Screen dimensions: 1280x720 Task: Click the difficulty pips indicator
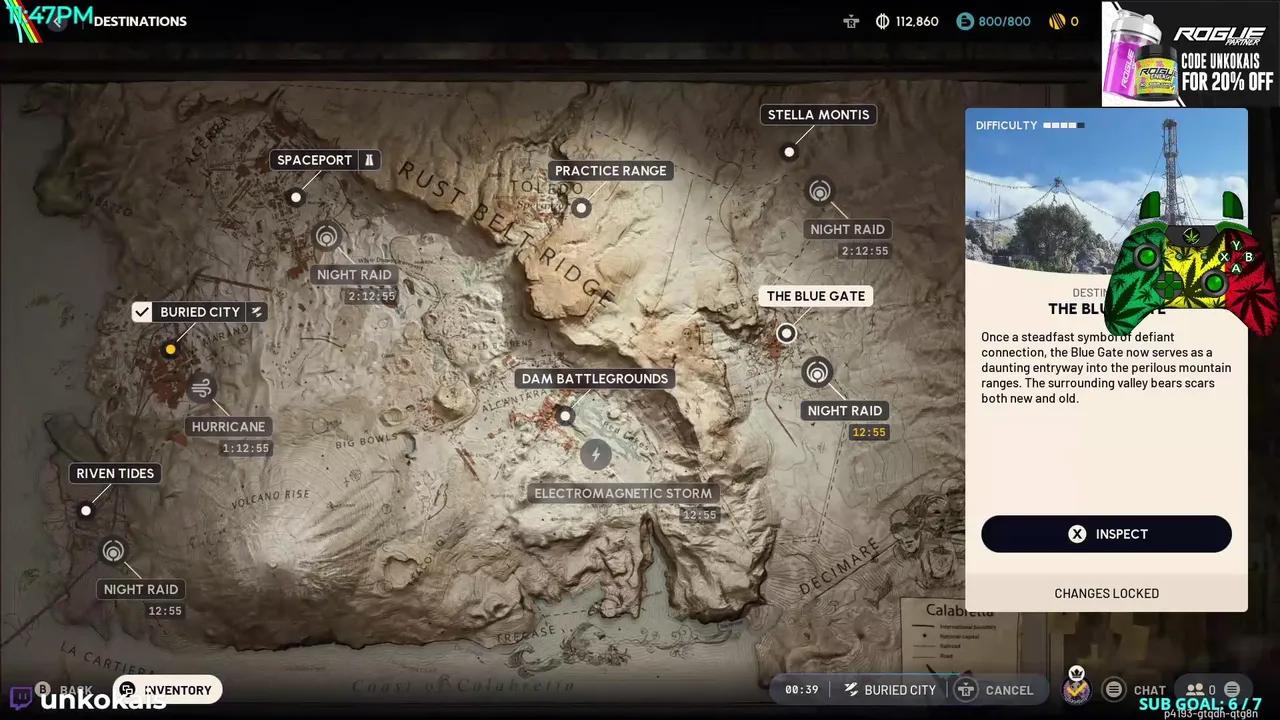point(1063,125)
